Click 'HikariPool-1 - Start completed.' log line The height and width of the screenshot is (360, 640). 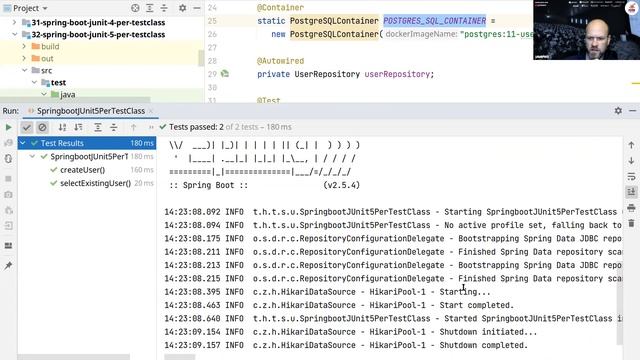339,305
